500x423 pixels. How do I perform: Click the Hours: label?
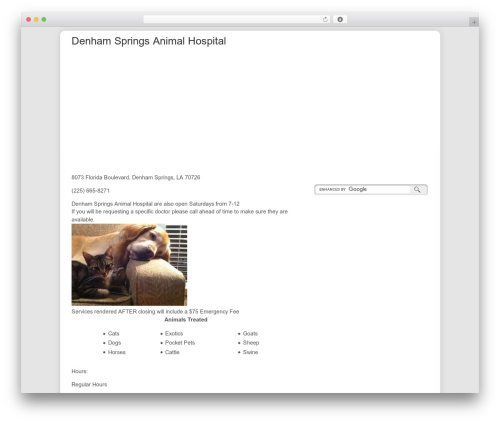[80, 371]
